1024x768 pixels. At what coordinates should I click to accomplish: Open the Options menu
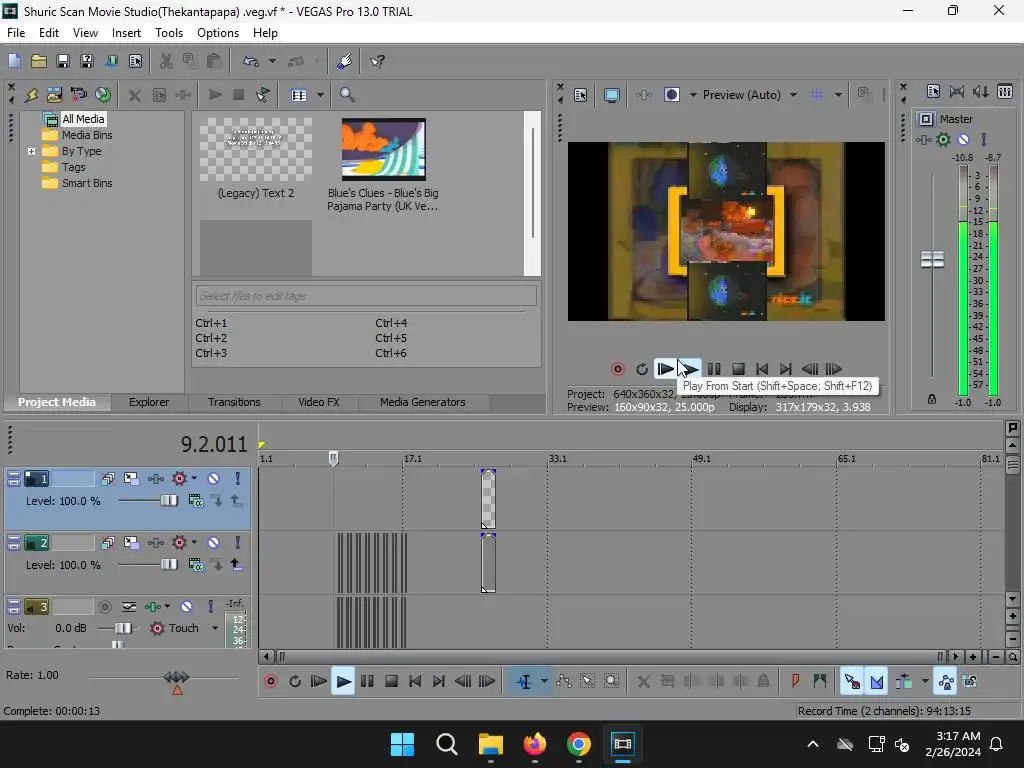(217, 33)
